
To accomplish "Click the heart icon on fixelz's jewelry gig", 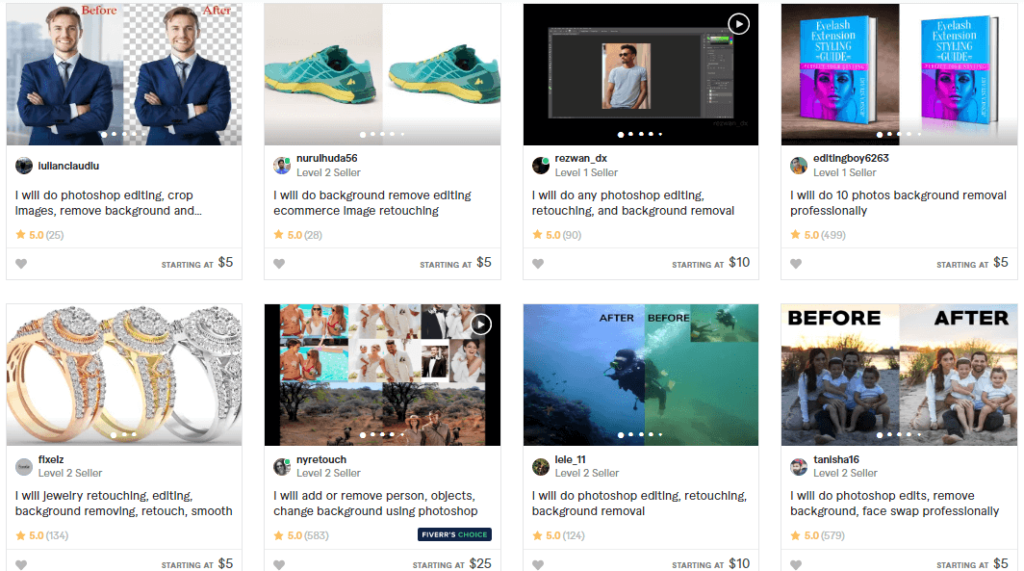I will [21, 564].
